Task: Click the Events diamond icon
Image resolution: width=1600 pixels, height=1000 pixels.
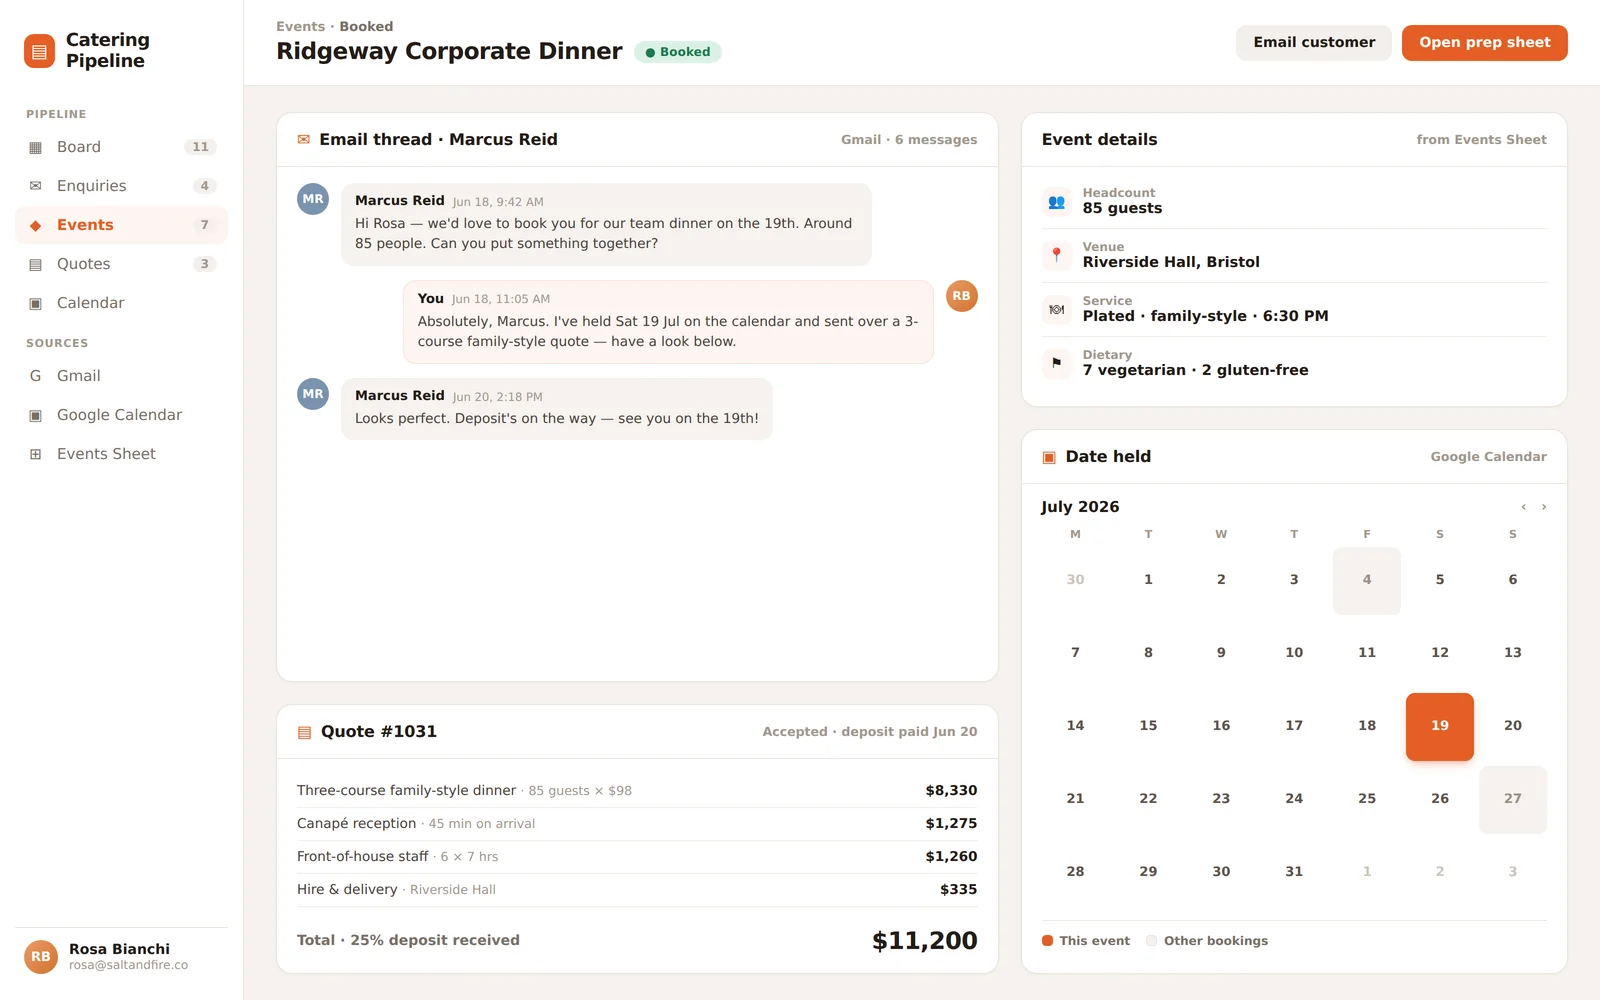Action: point(36,225)
